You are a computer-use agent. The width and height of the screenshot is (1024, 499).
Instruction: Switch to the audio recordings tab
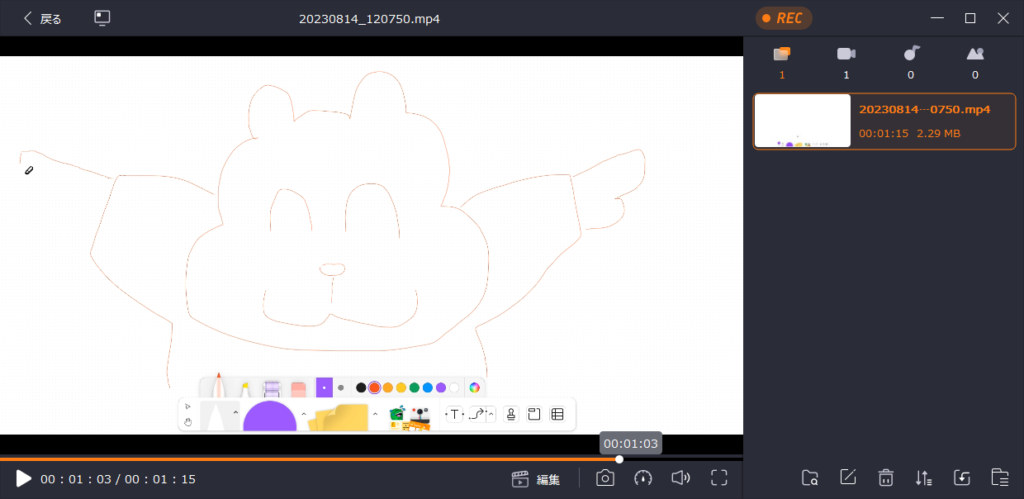(x=911, y=63)
